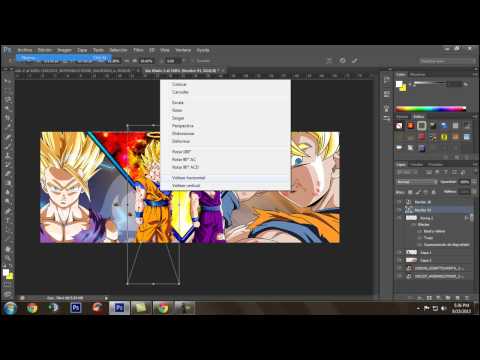480x360 pixels.
Task: Open the Layers panel flyout menu
Action: pos(475,164)
